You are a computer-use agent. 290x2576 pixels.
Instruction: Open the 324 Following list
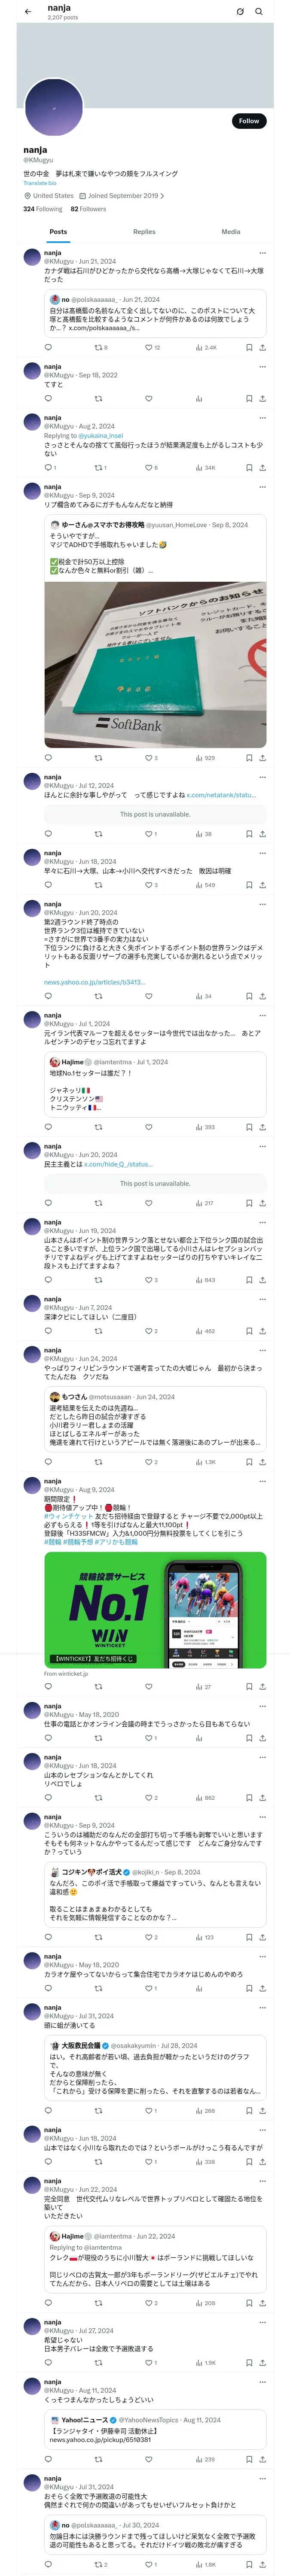tap(43, 209)
